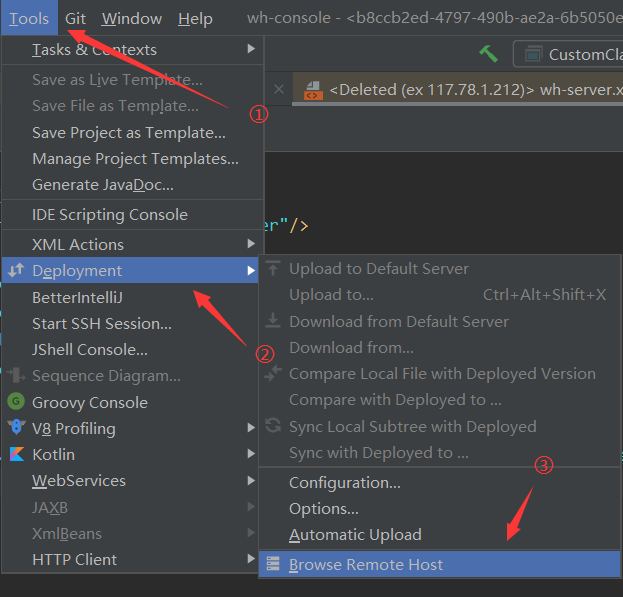This screenshot has width=623, height=597.
Task: Choose Compare Local File with Deployed Version
Action: (442, 374)
